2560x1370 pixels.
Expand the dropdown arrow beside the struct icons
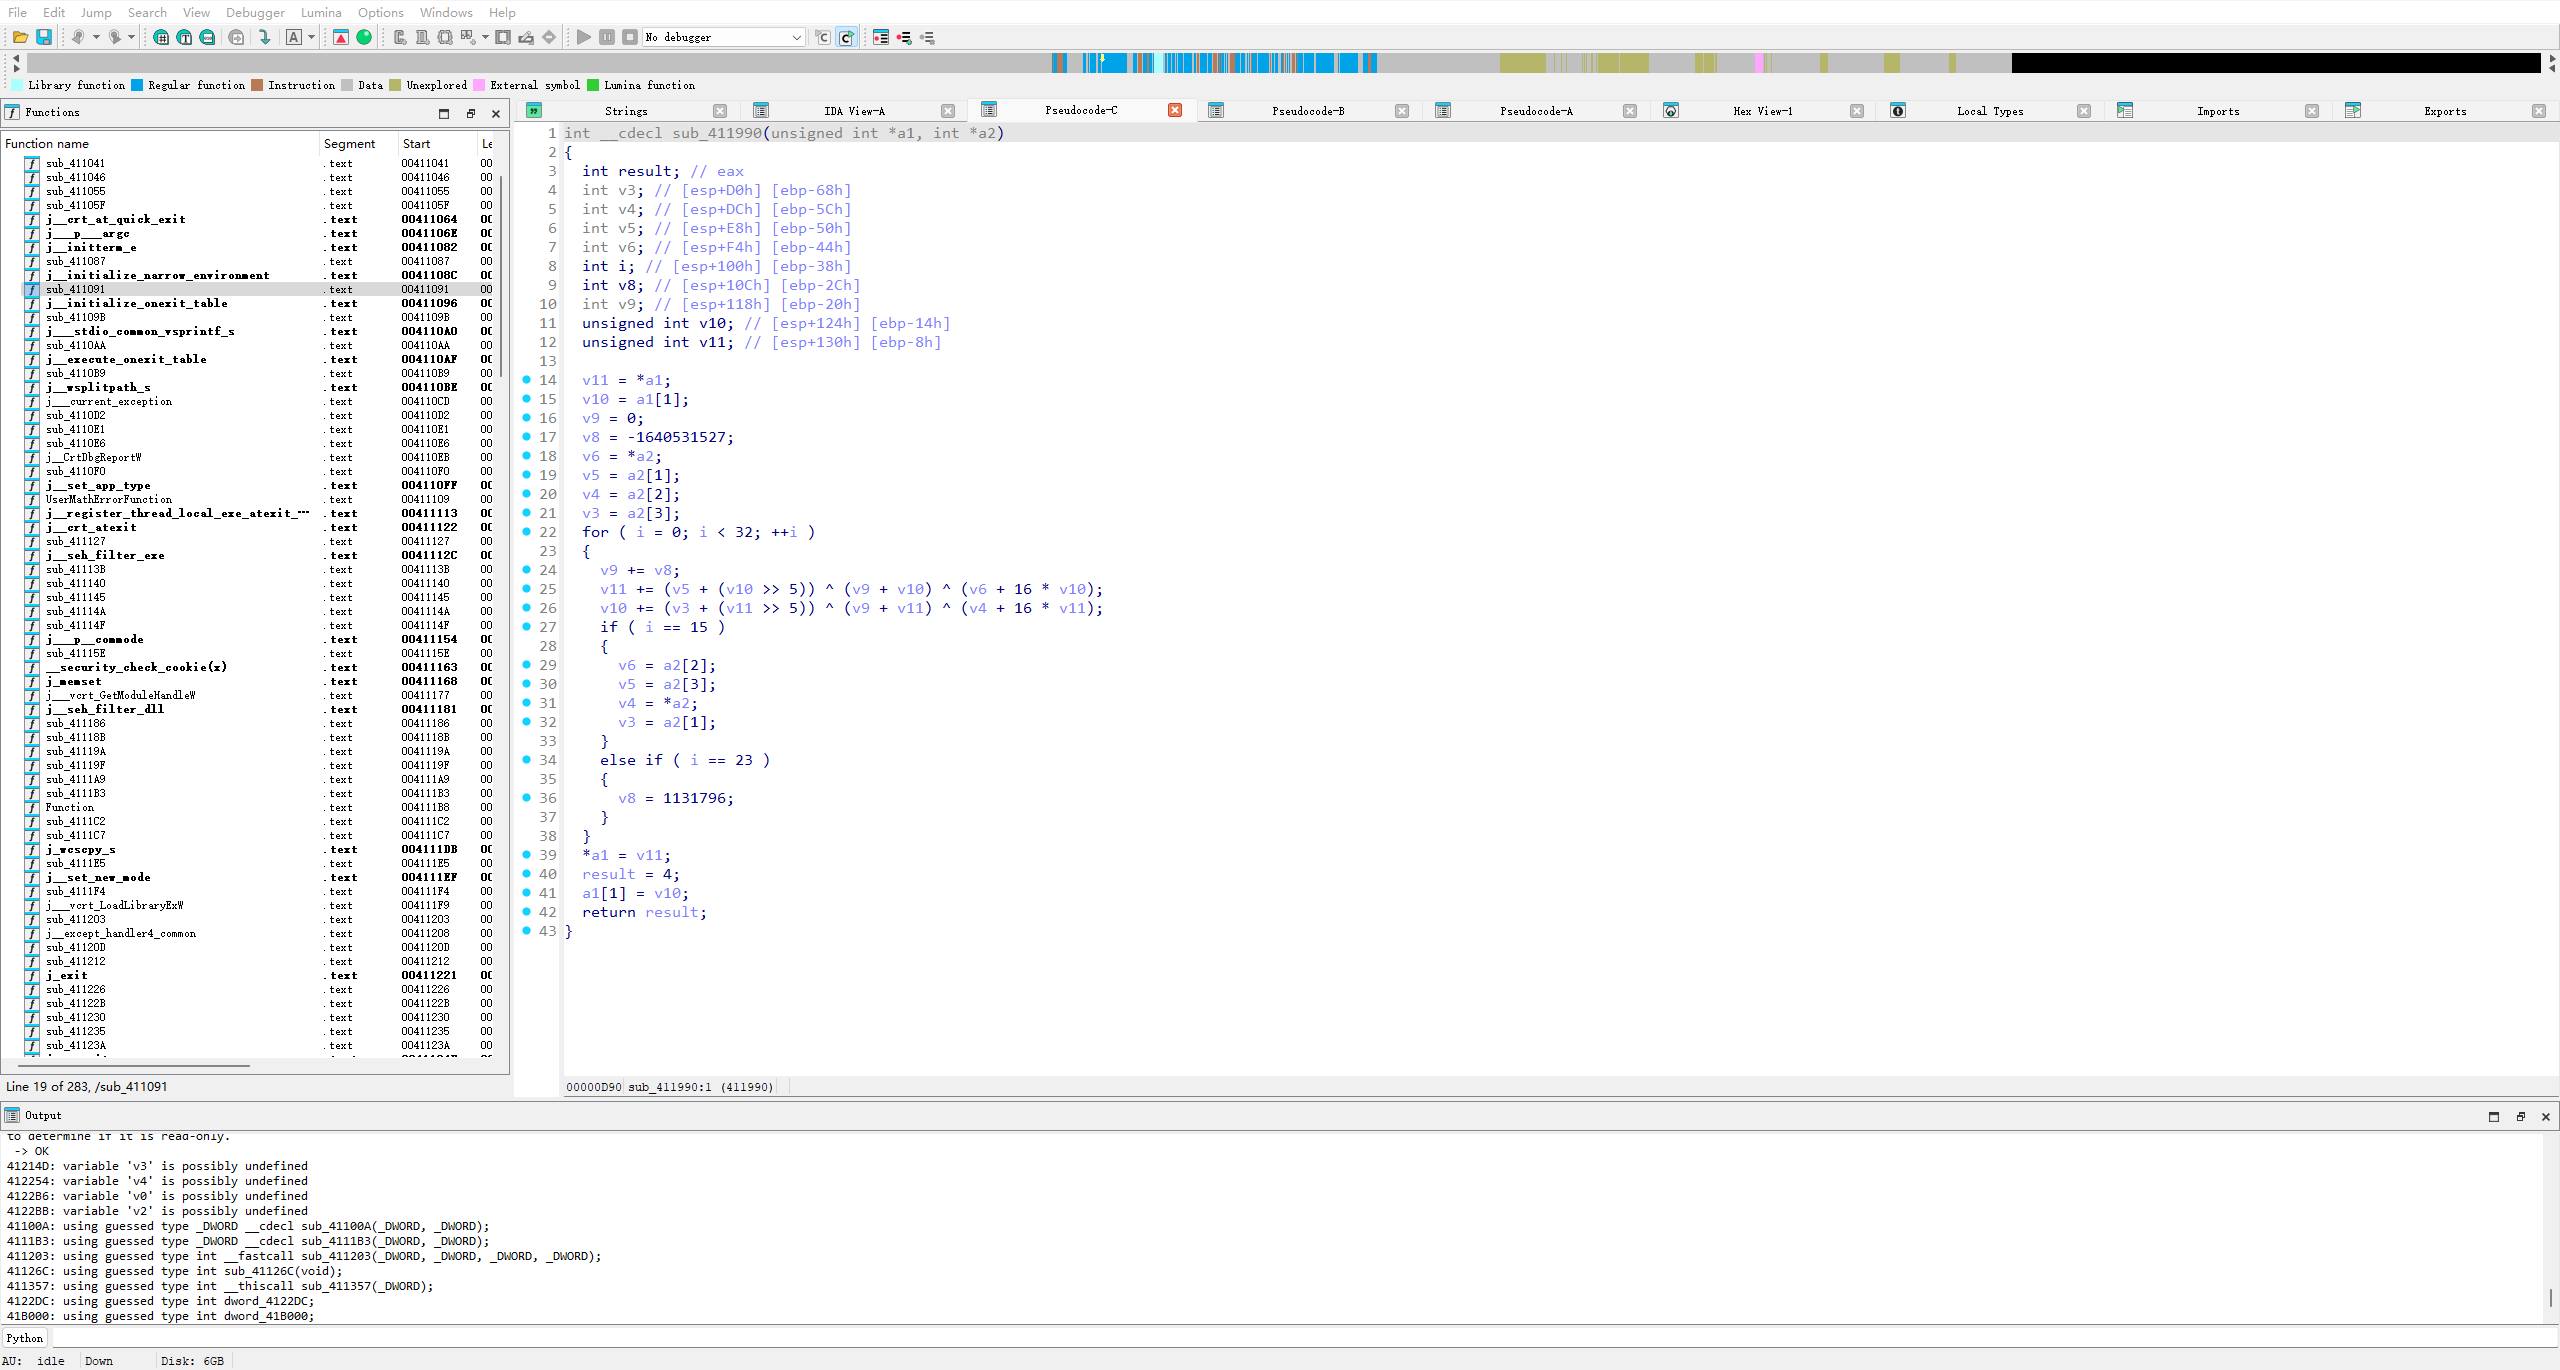pyautogui.click(x=486, y=37)
